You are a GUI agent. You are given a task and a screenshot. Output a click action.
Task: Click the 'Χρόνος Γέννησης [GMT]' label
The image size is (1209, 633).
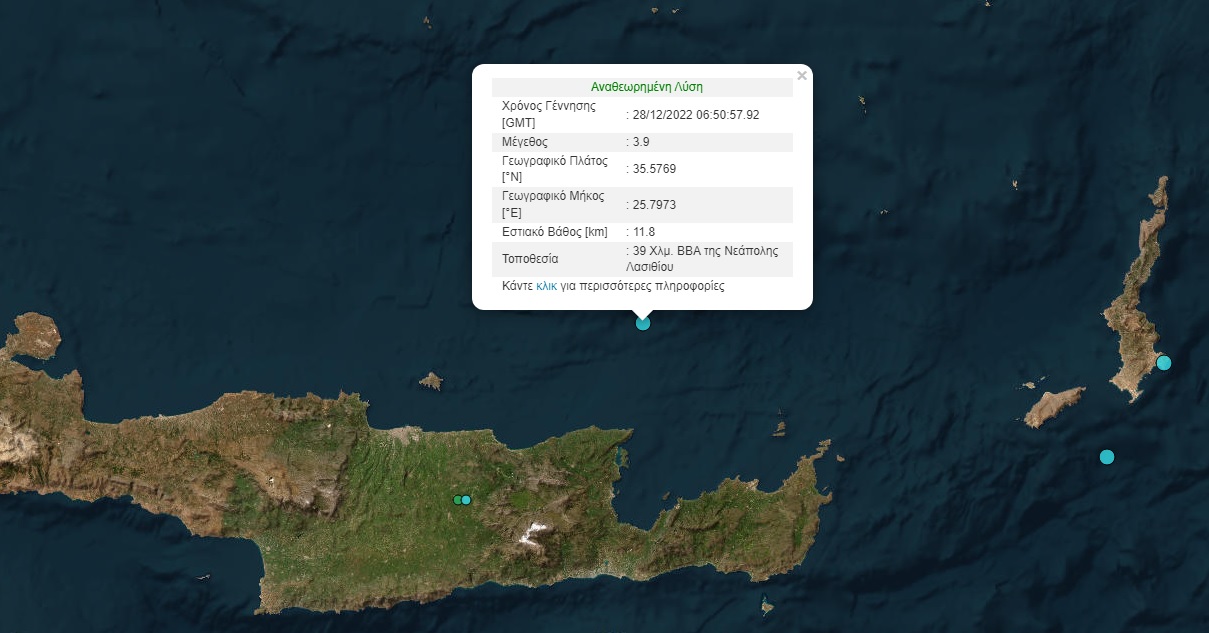click(548, 113)
